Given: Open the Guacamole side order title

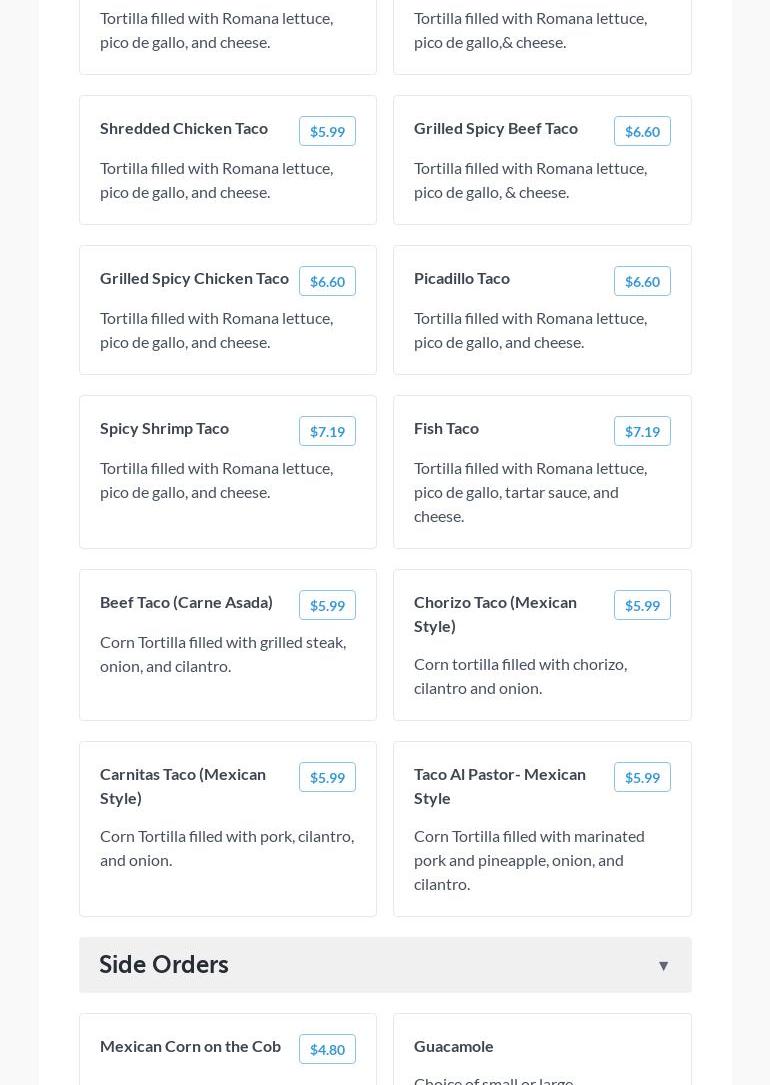Looking at the screenshot, I should [453, 1046].
